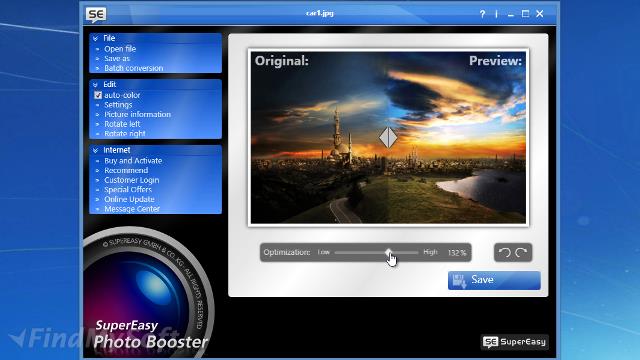Open help with the question mark icon
The image size is (640, 360).
pyautogui.click(x=482, y=14)
